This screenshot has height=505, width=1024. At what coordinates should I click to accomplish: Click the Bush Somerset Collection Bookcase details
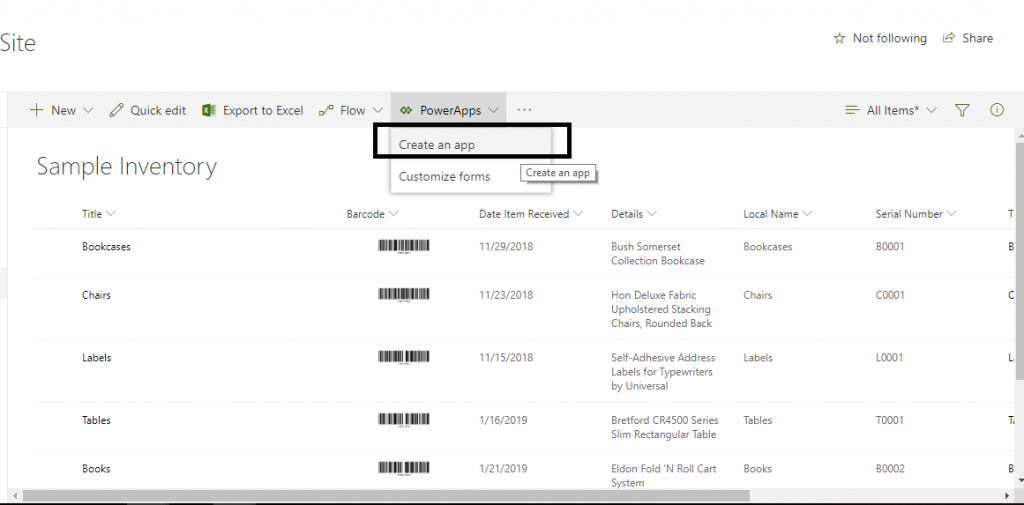pos(658,253)
